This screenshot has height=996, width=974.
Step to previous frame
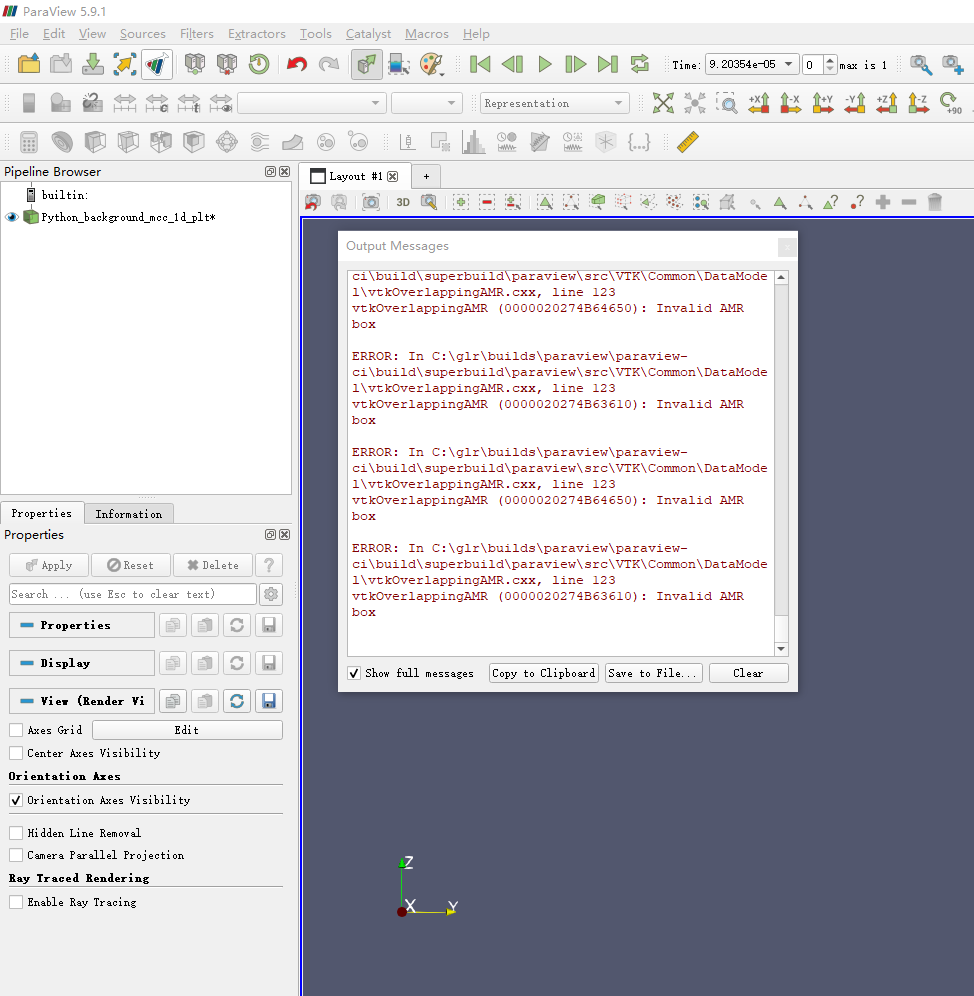coord(512,64)
